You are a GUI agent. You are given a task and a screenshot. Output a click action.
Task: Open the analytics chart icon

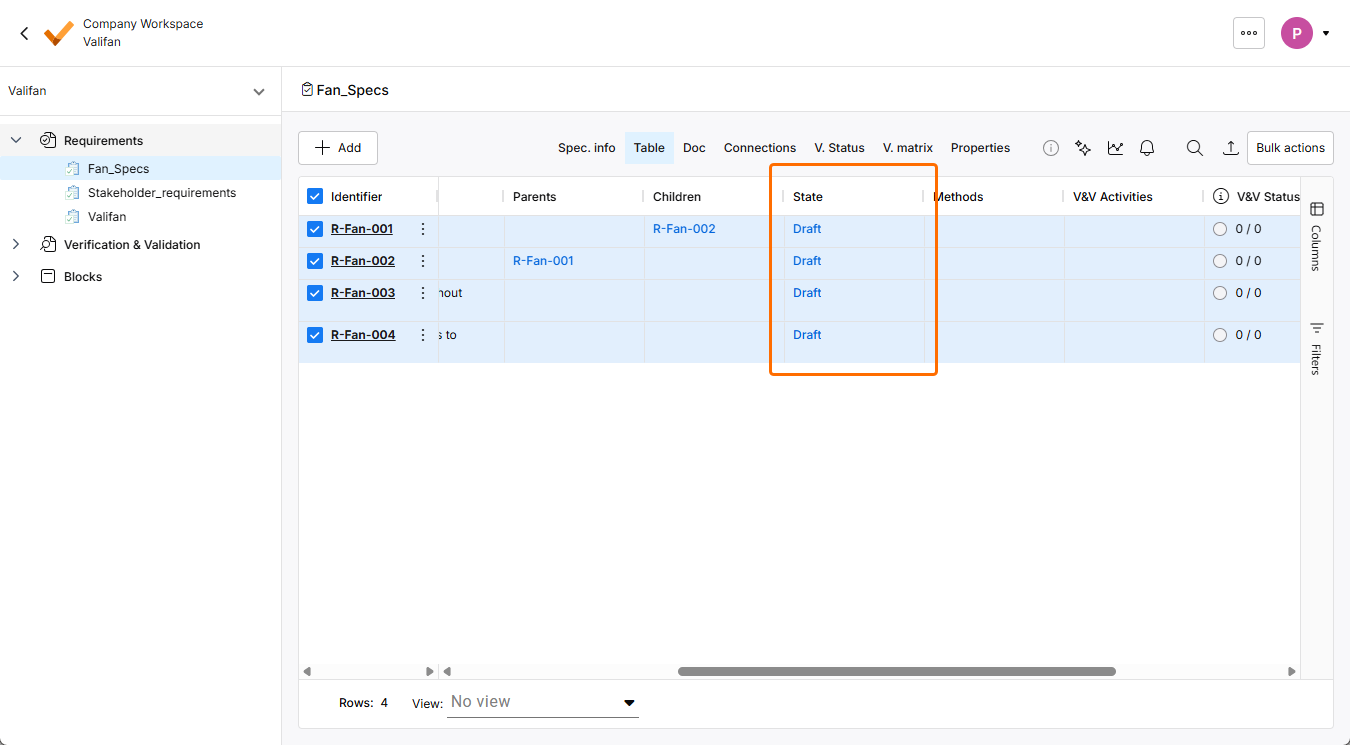pyautogui.click(x=1115, y=148)
